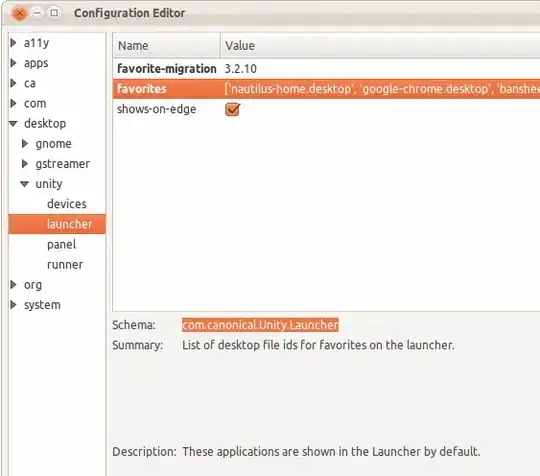Collapse the unity subtree arrow
This screenshot has width=540, height=476.
click(24, 184)
